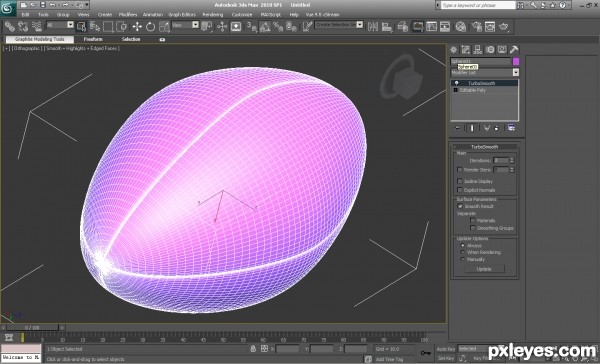Expand the Editable Poly stack entry
This screenshot has width=600, height=364.
[456, 90]
